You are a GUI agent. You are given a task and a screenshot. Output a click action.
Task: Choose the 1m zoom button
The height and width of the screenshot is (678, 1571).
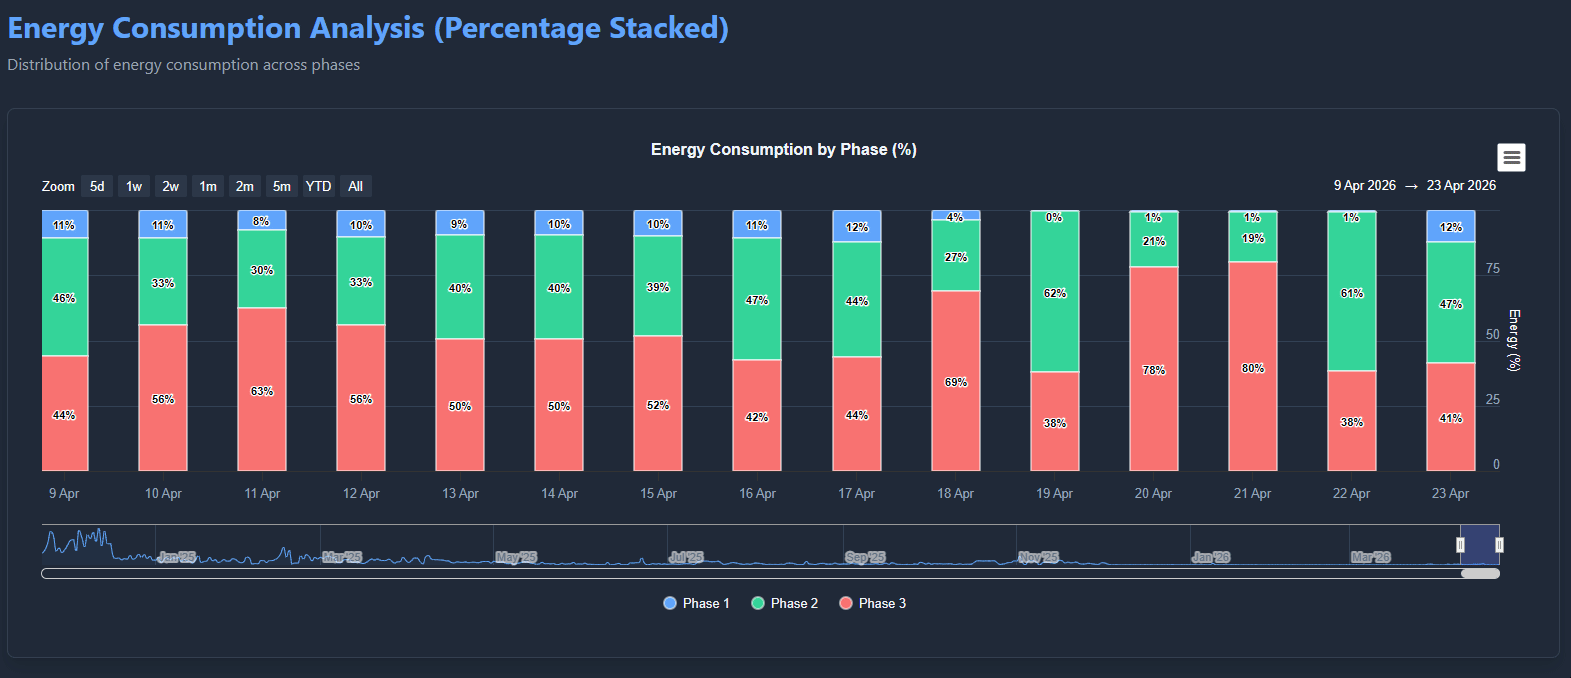208,186
